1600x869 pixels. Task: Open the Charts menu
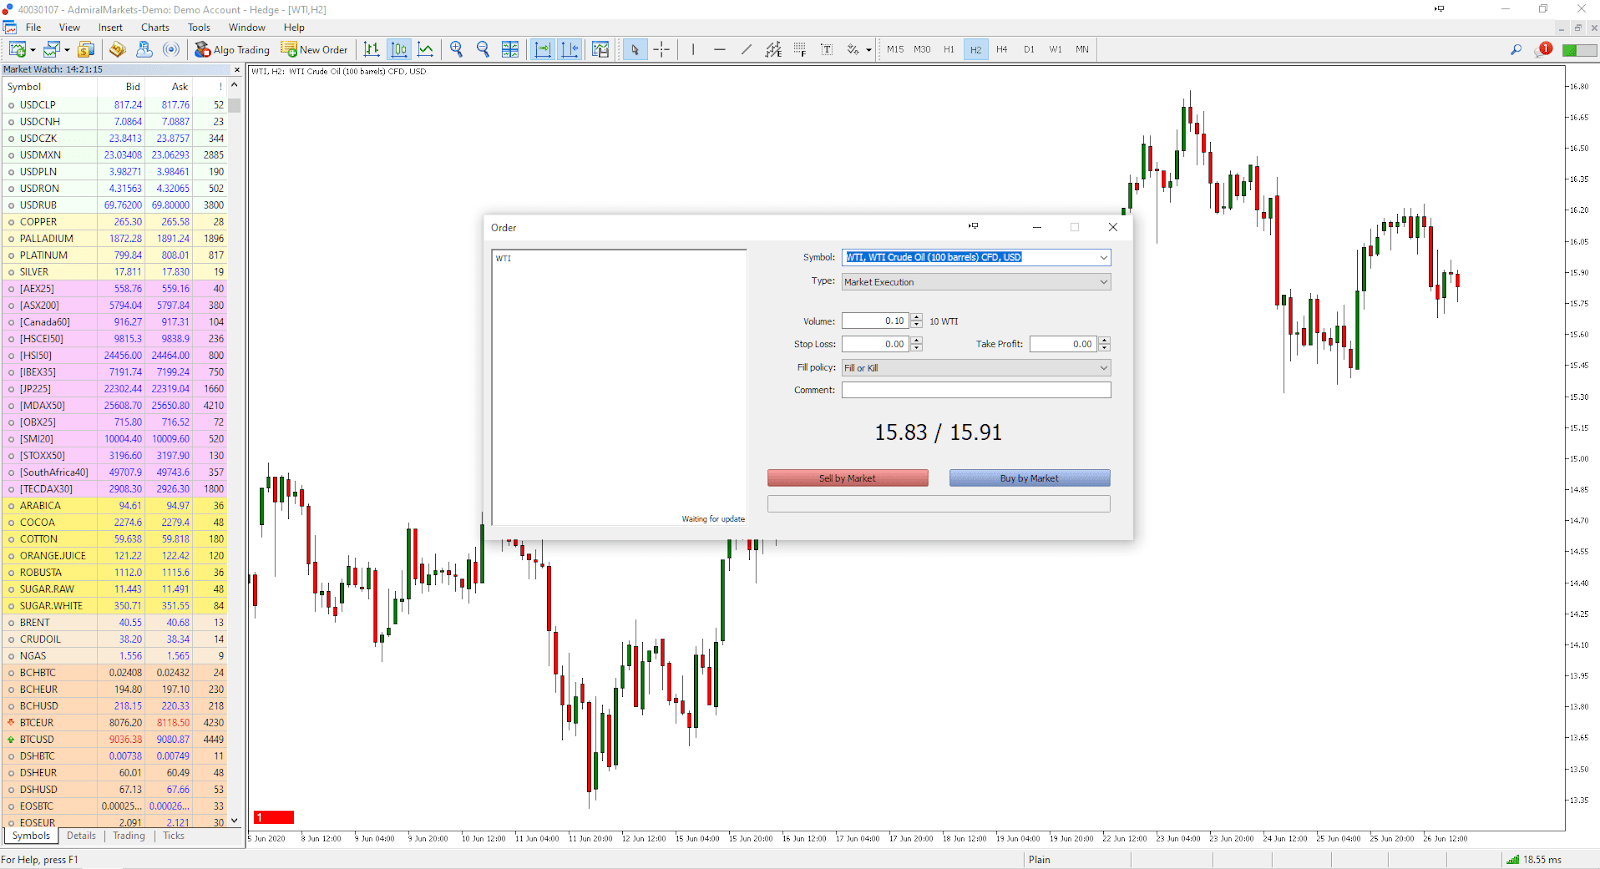[x=155, y=27]
